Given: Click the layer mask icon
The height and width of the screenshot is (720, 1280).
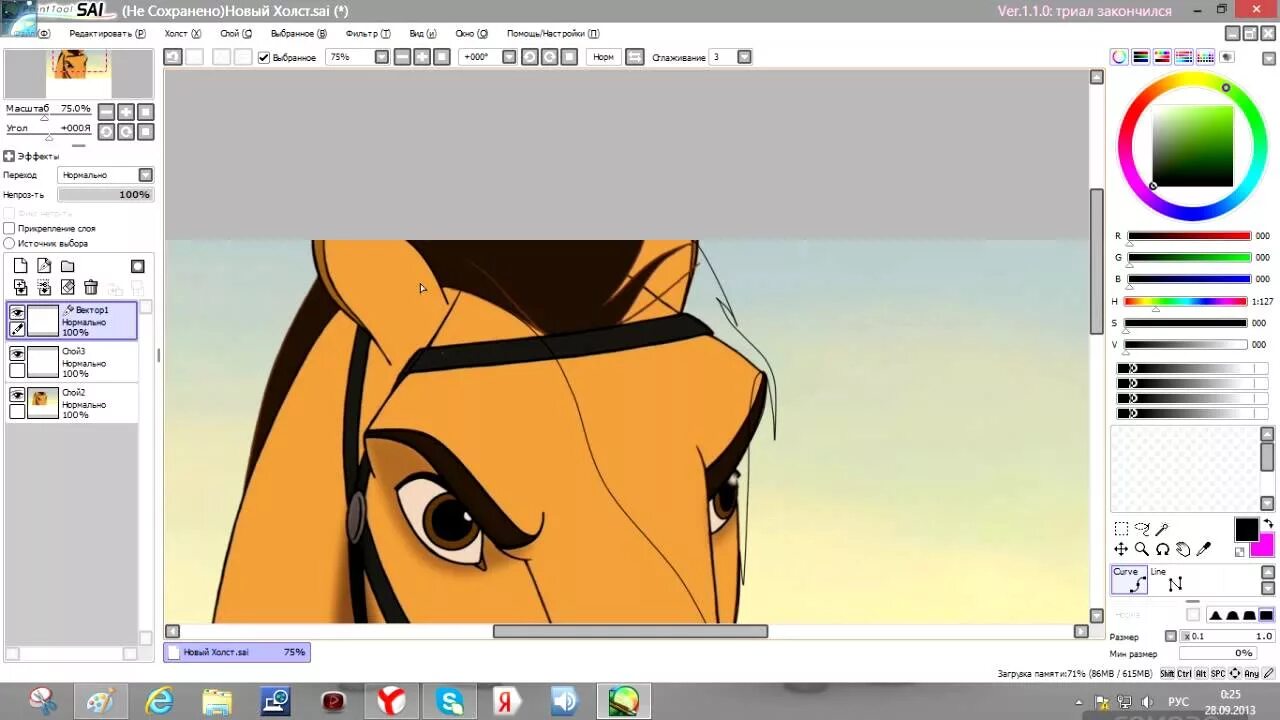Looking at the screenshot, I should click(138, 266).
